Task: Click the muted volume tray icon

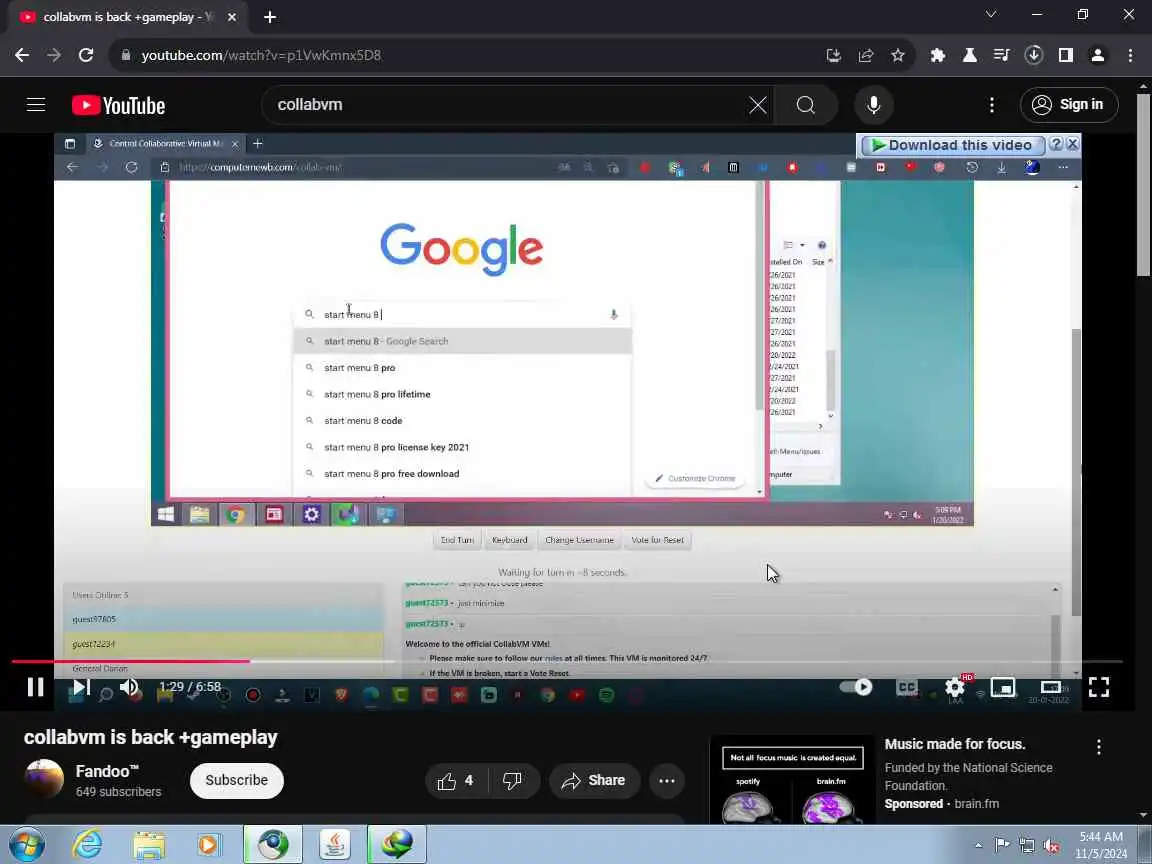Action: pyautogui.click(x=1051, y=845)
